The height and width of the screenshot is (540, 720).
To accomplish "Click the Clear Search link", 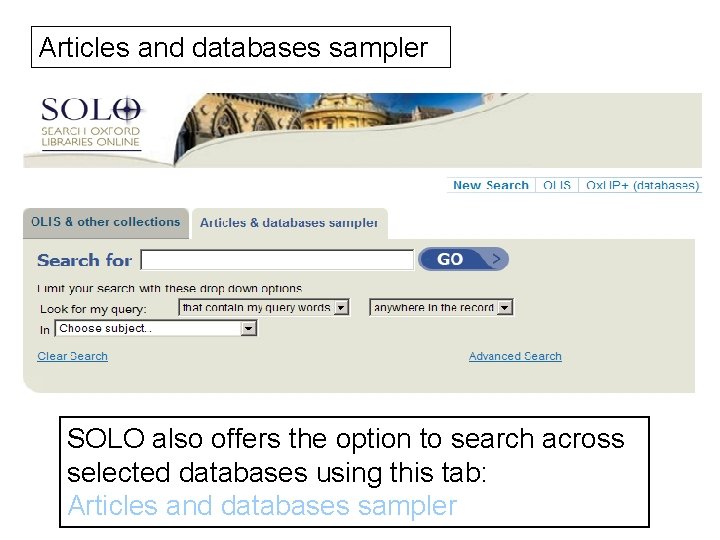I will tap(72, 356).
